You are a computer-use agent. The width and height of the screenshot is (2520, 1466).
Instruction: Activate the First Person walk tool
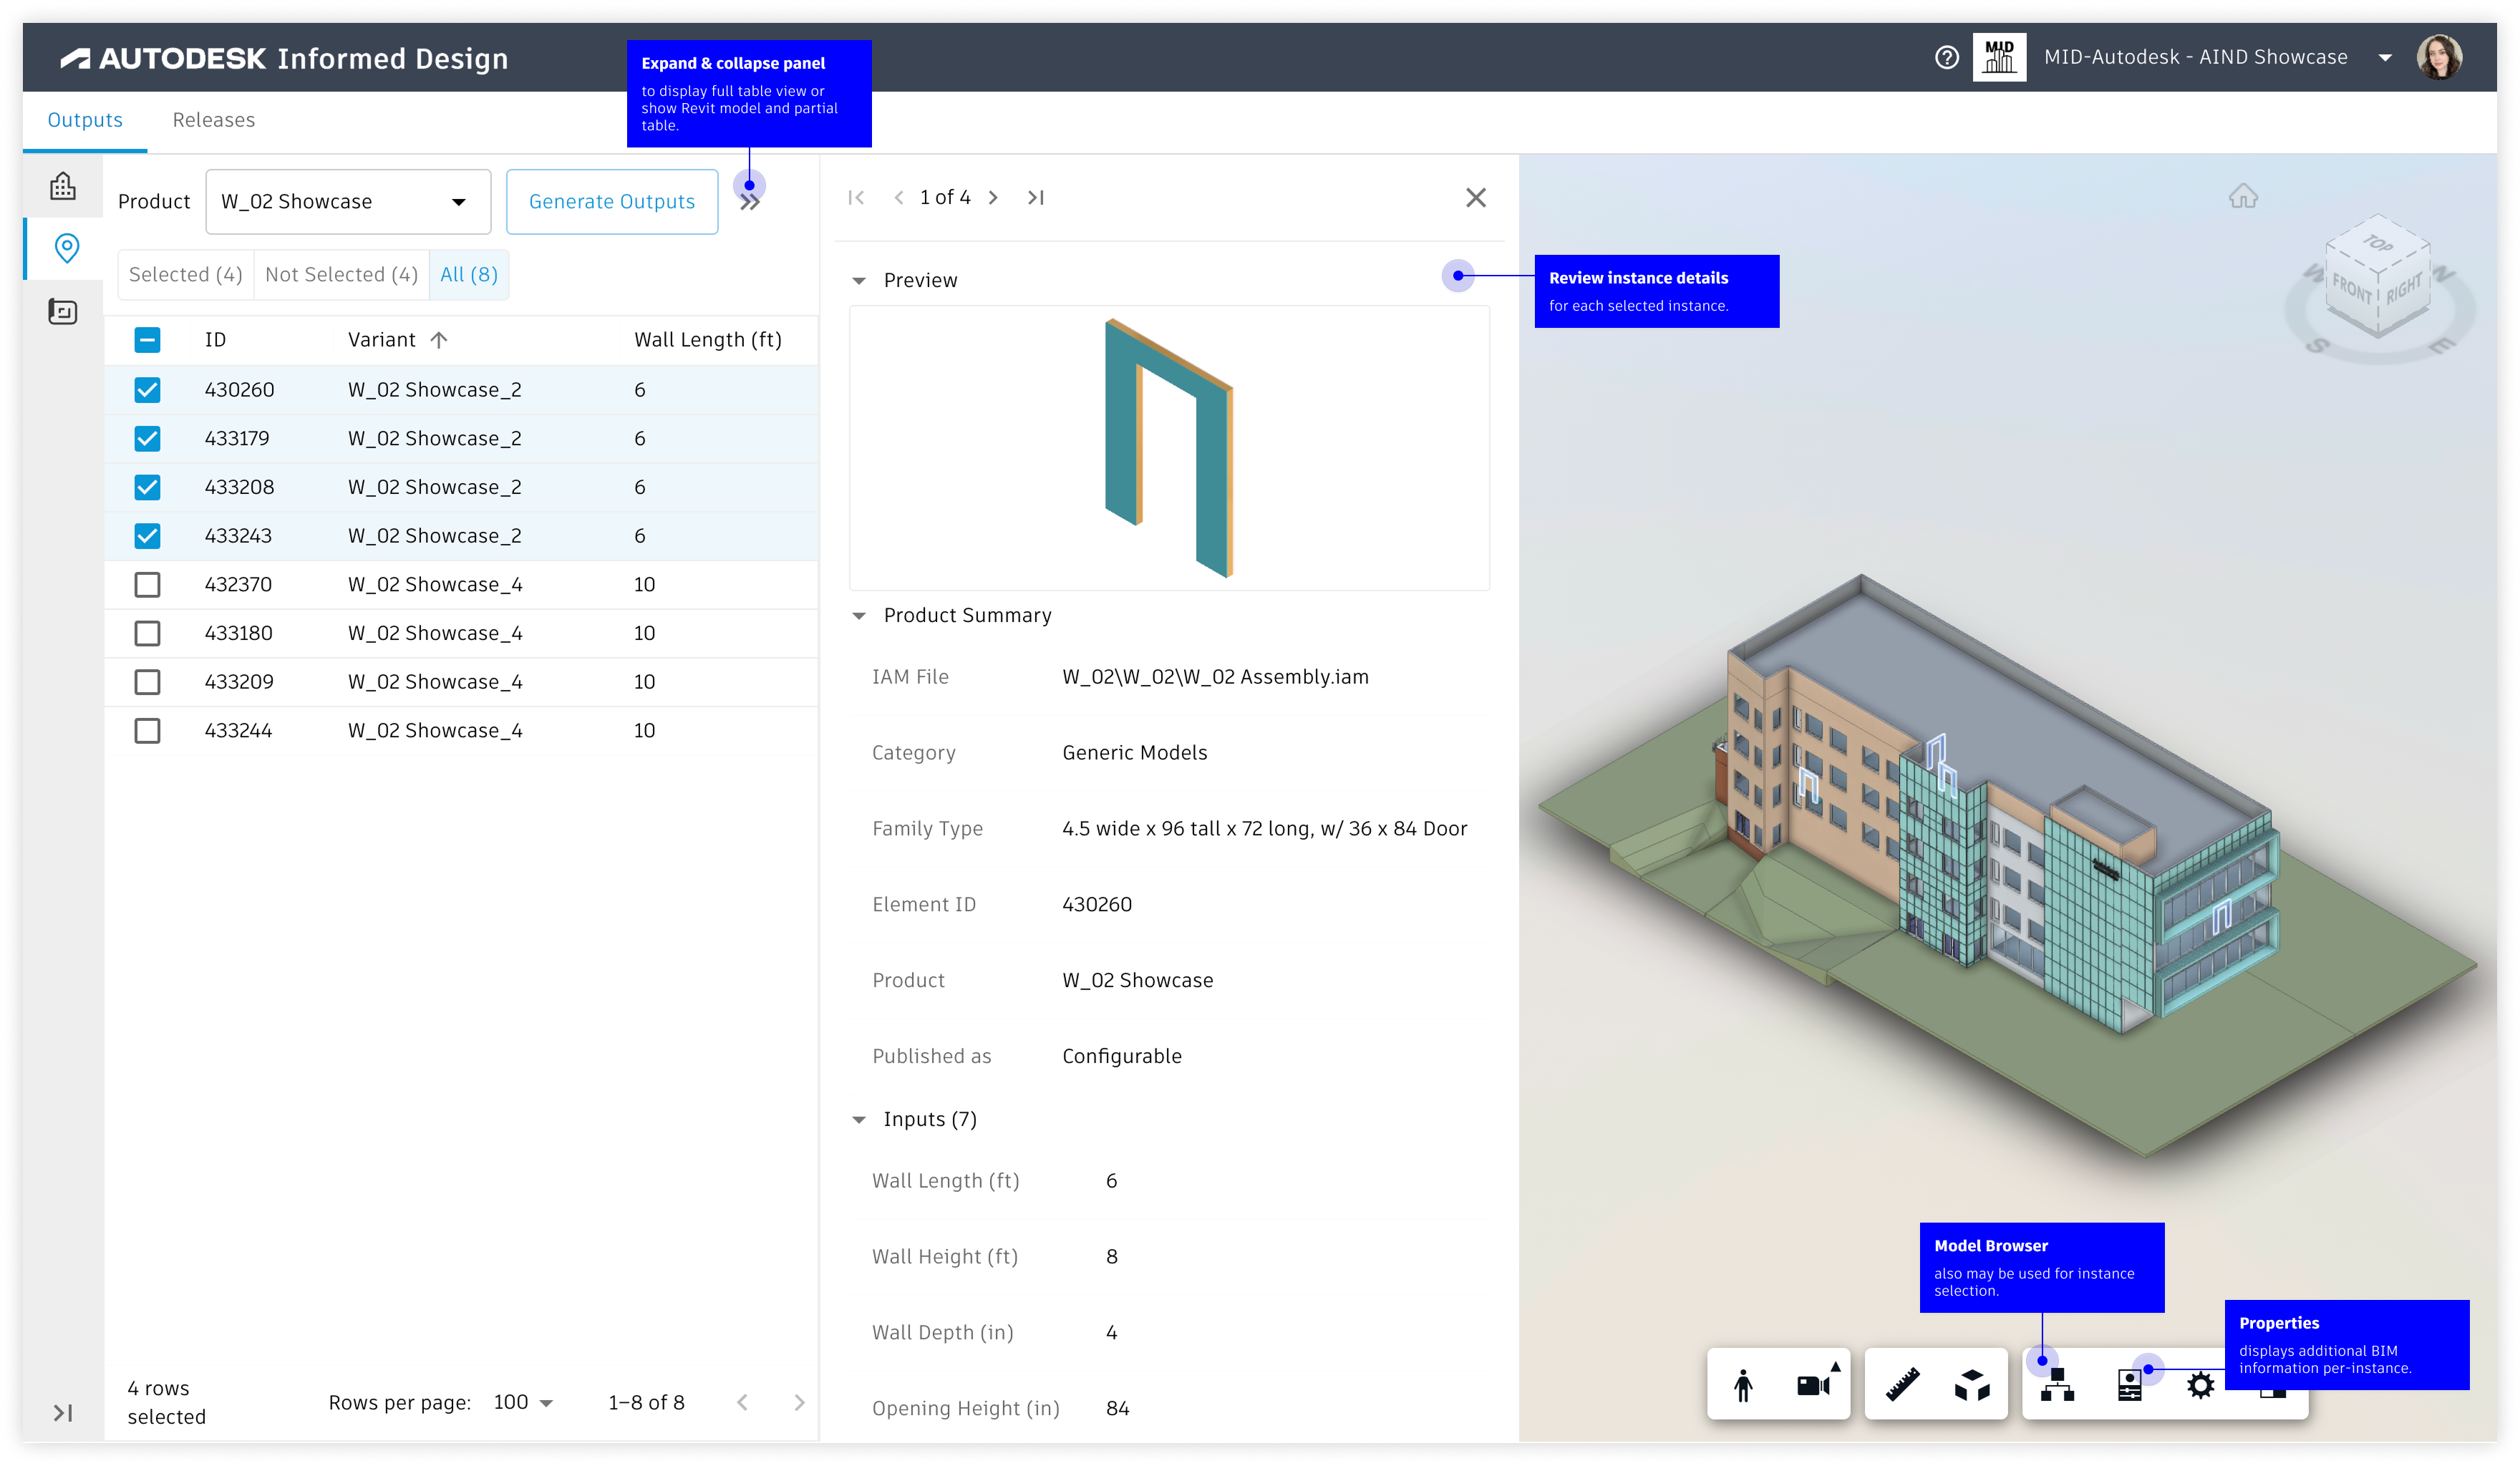click(x=1743, y=1385)
